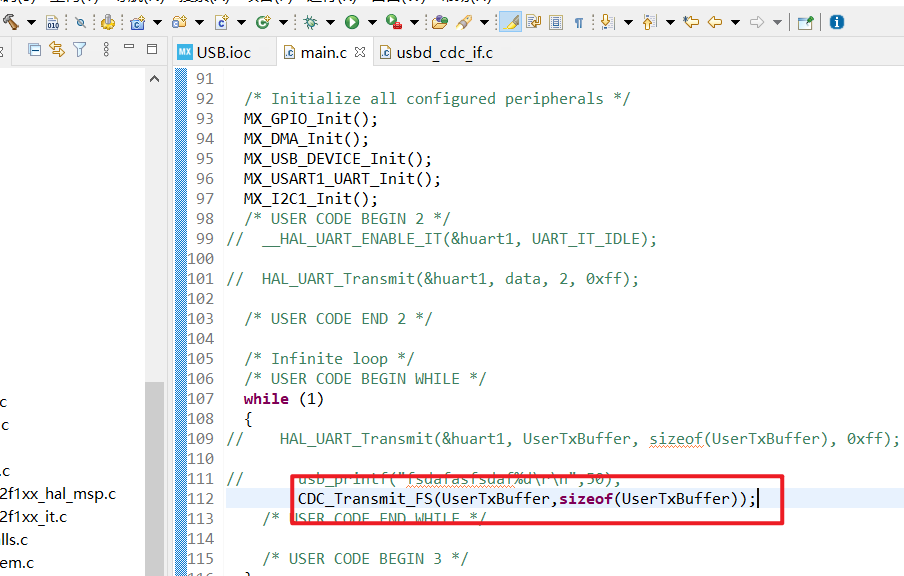
Task: Jump to the next annotation icon
Action: tap(607, 22)
